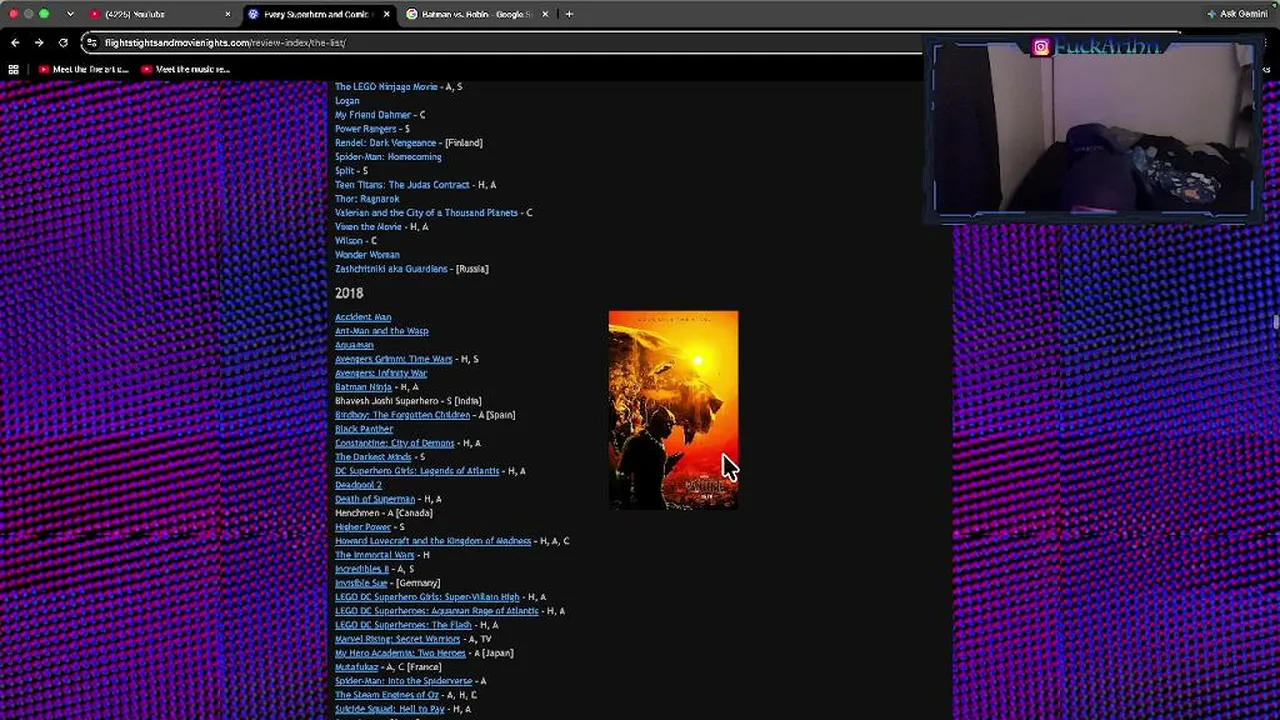Open Birdboy: The Forgotten Children link

coord(402,415)
